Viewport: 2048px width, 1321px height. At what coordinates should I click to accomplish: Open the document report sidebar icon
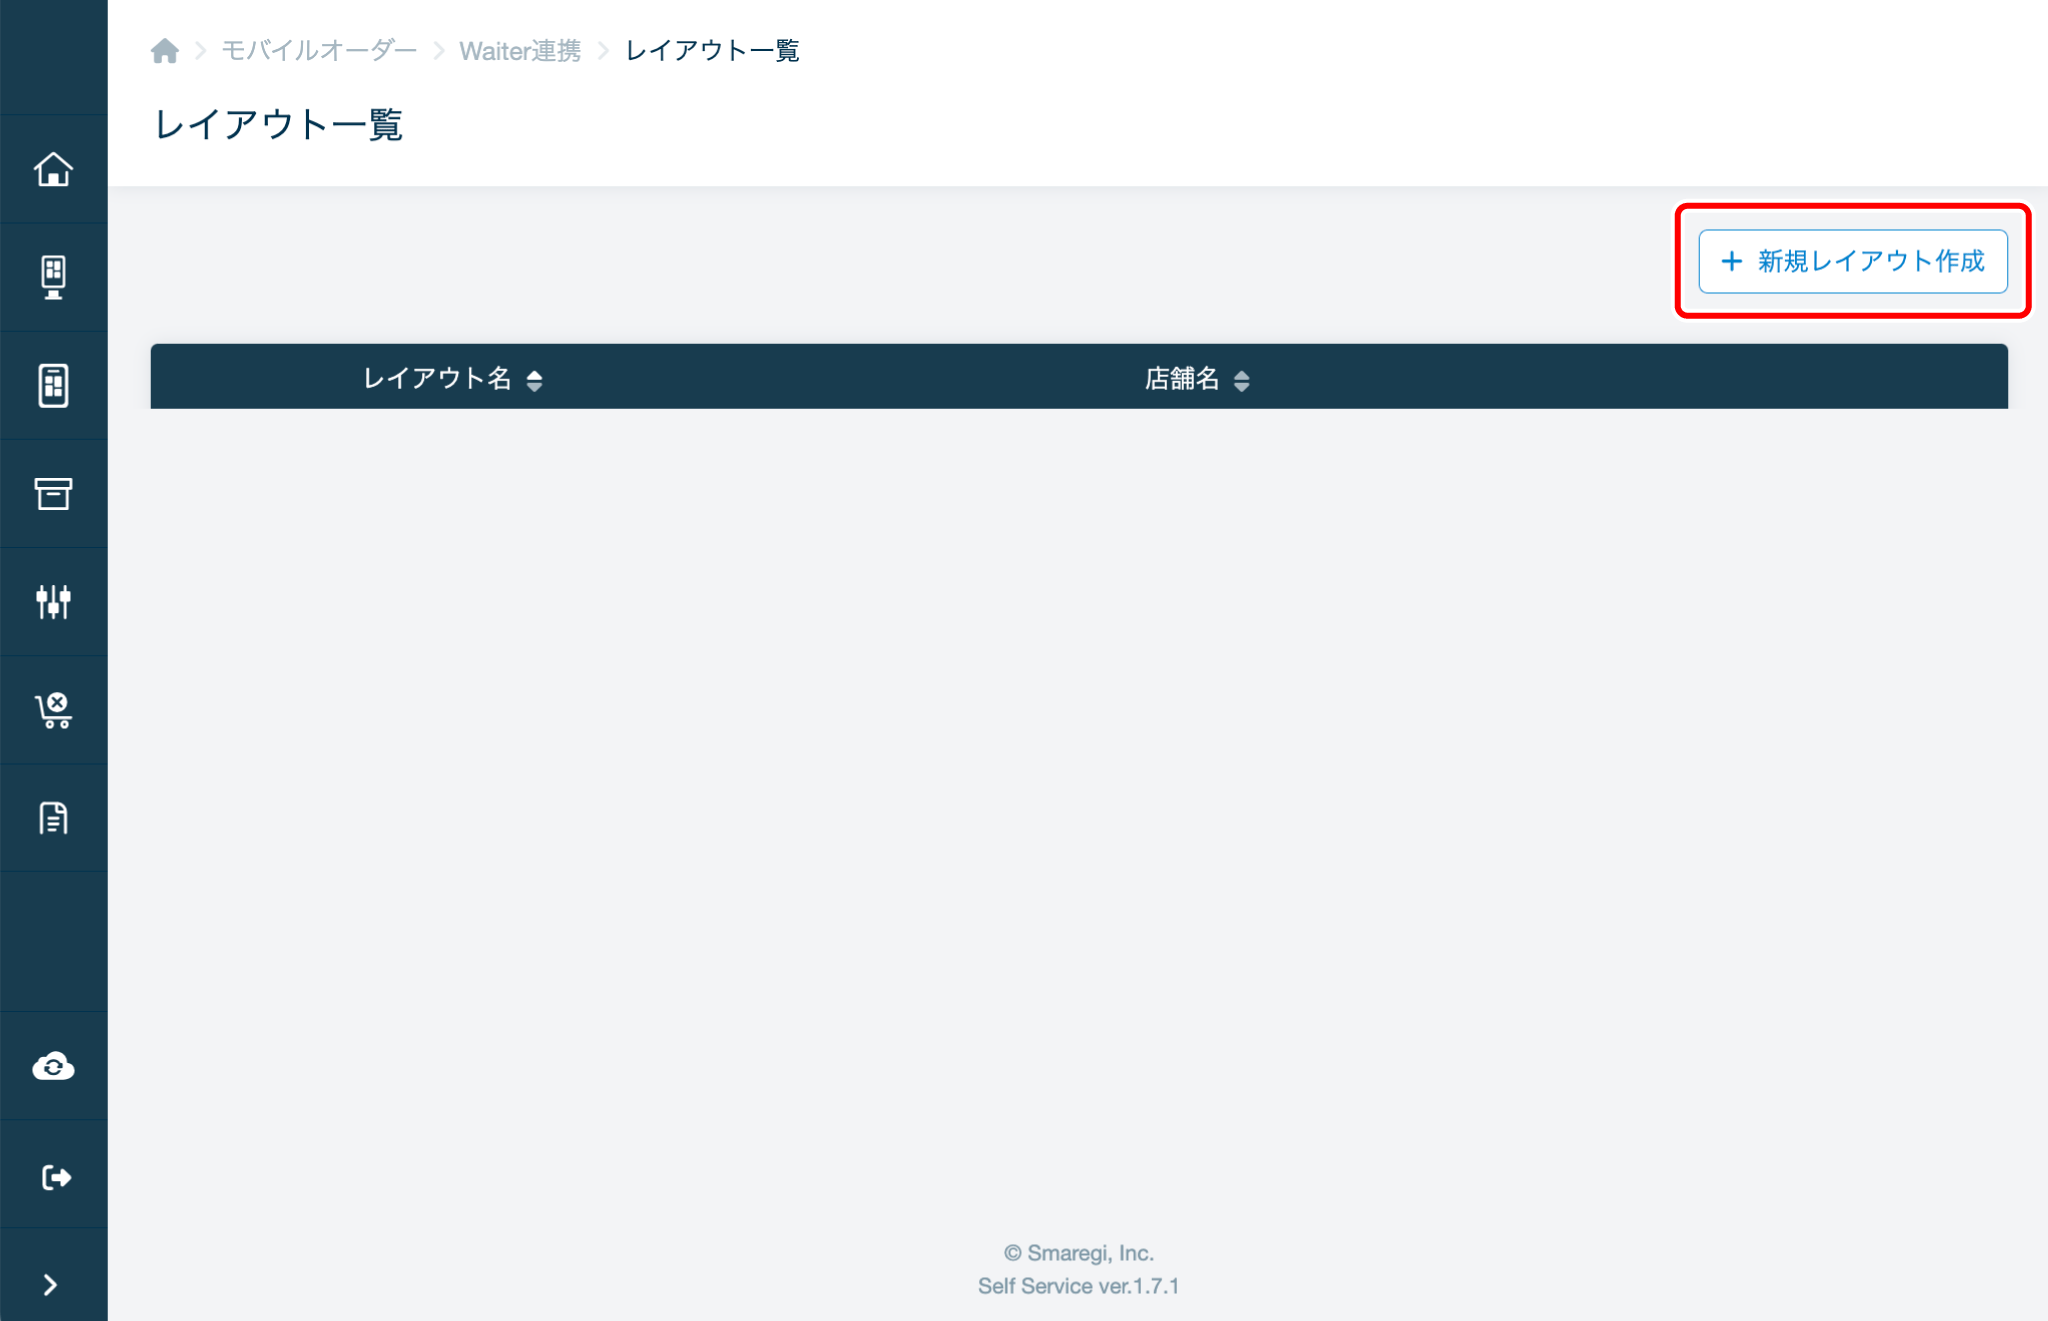pyautogui.click(x=53, y=818)
